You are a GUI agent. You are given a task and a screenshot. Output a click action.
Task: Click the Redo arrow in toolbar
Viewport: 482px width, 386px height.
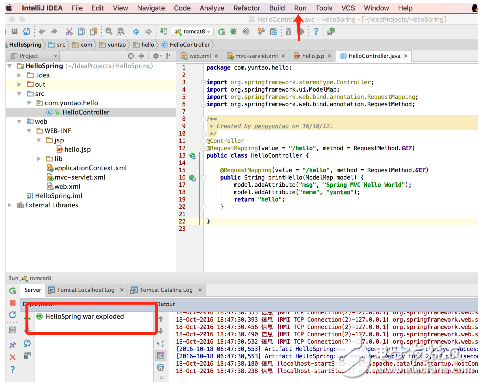pyautogui.click(x=54, y=32)
